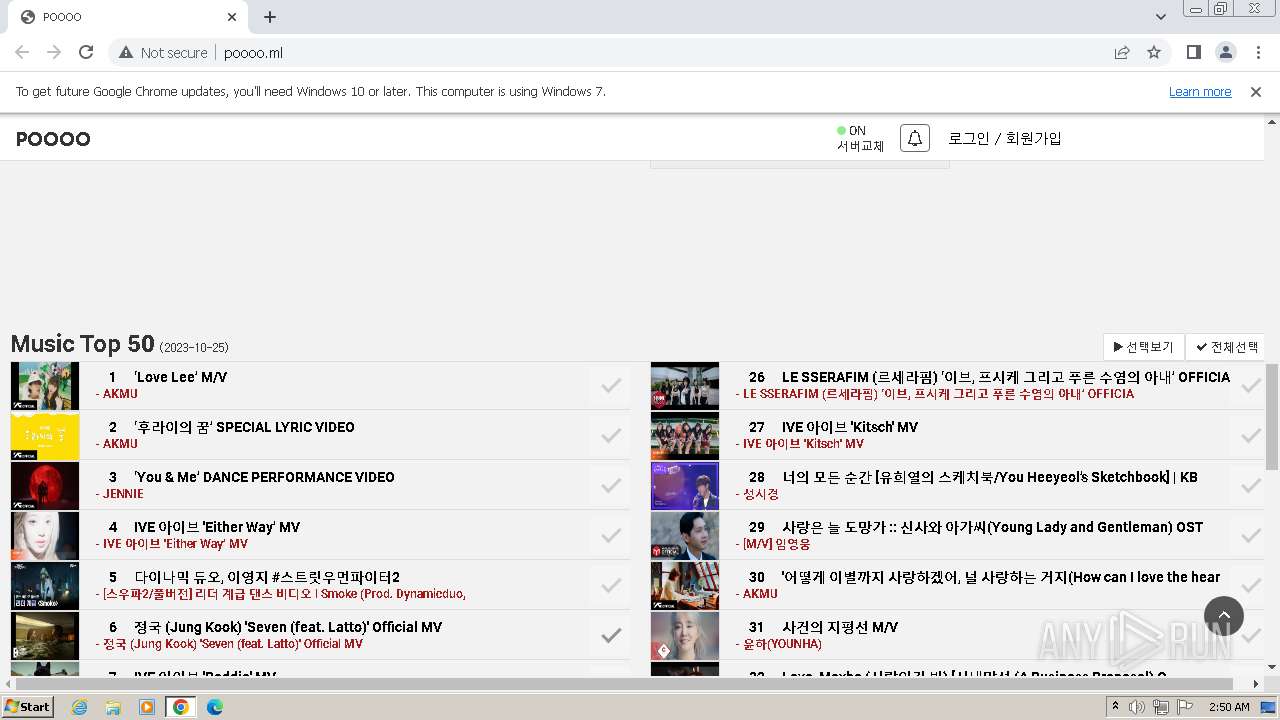Open Chrome three-dot menu
This screenshot has height=720, width=1280.
(x=1256, y=52)
